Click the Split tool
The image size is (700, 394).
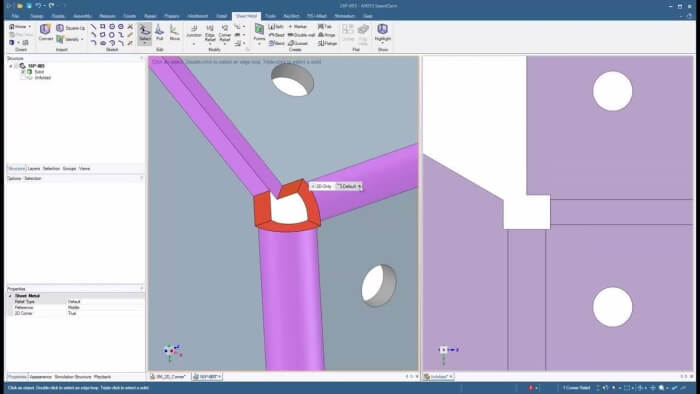point(276,27)
